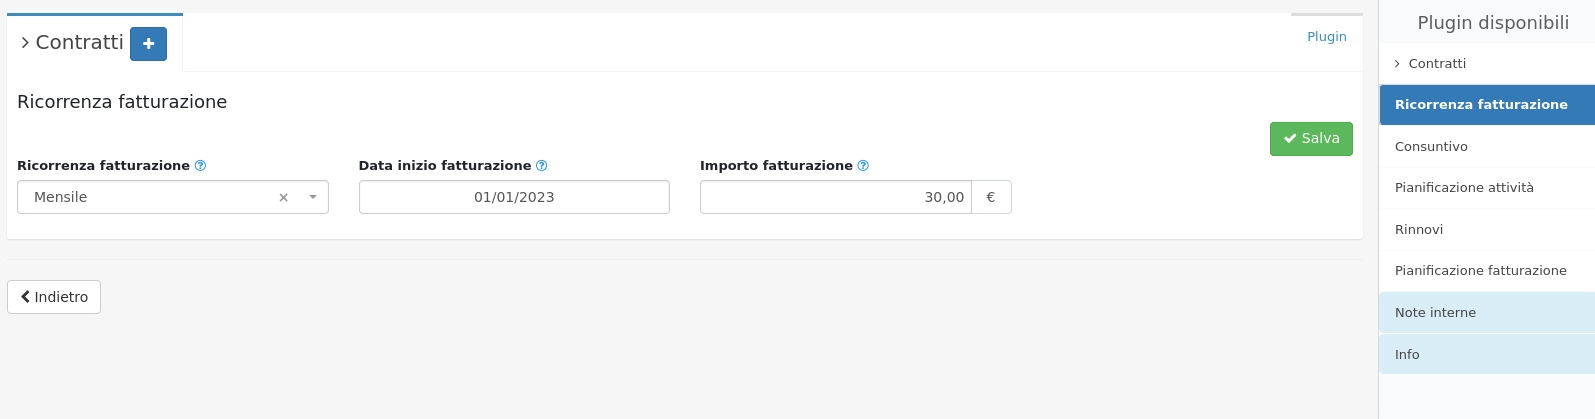Select Contratti in the plugin sidebar
Viewport: 1595px width, 419px height.
coord(1437,64)
